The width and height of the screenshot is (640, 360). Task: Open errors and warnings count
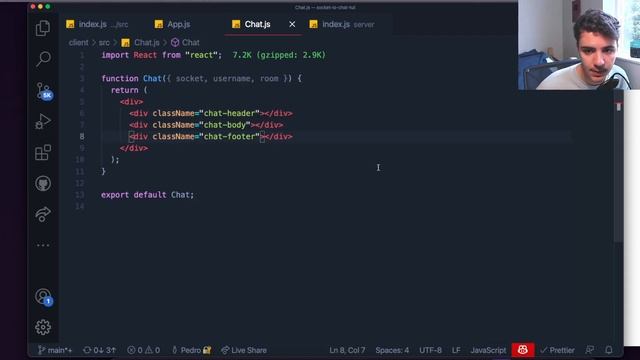click(x=143, y=350)
